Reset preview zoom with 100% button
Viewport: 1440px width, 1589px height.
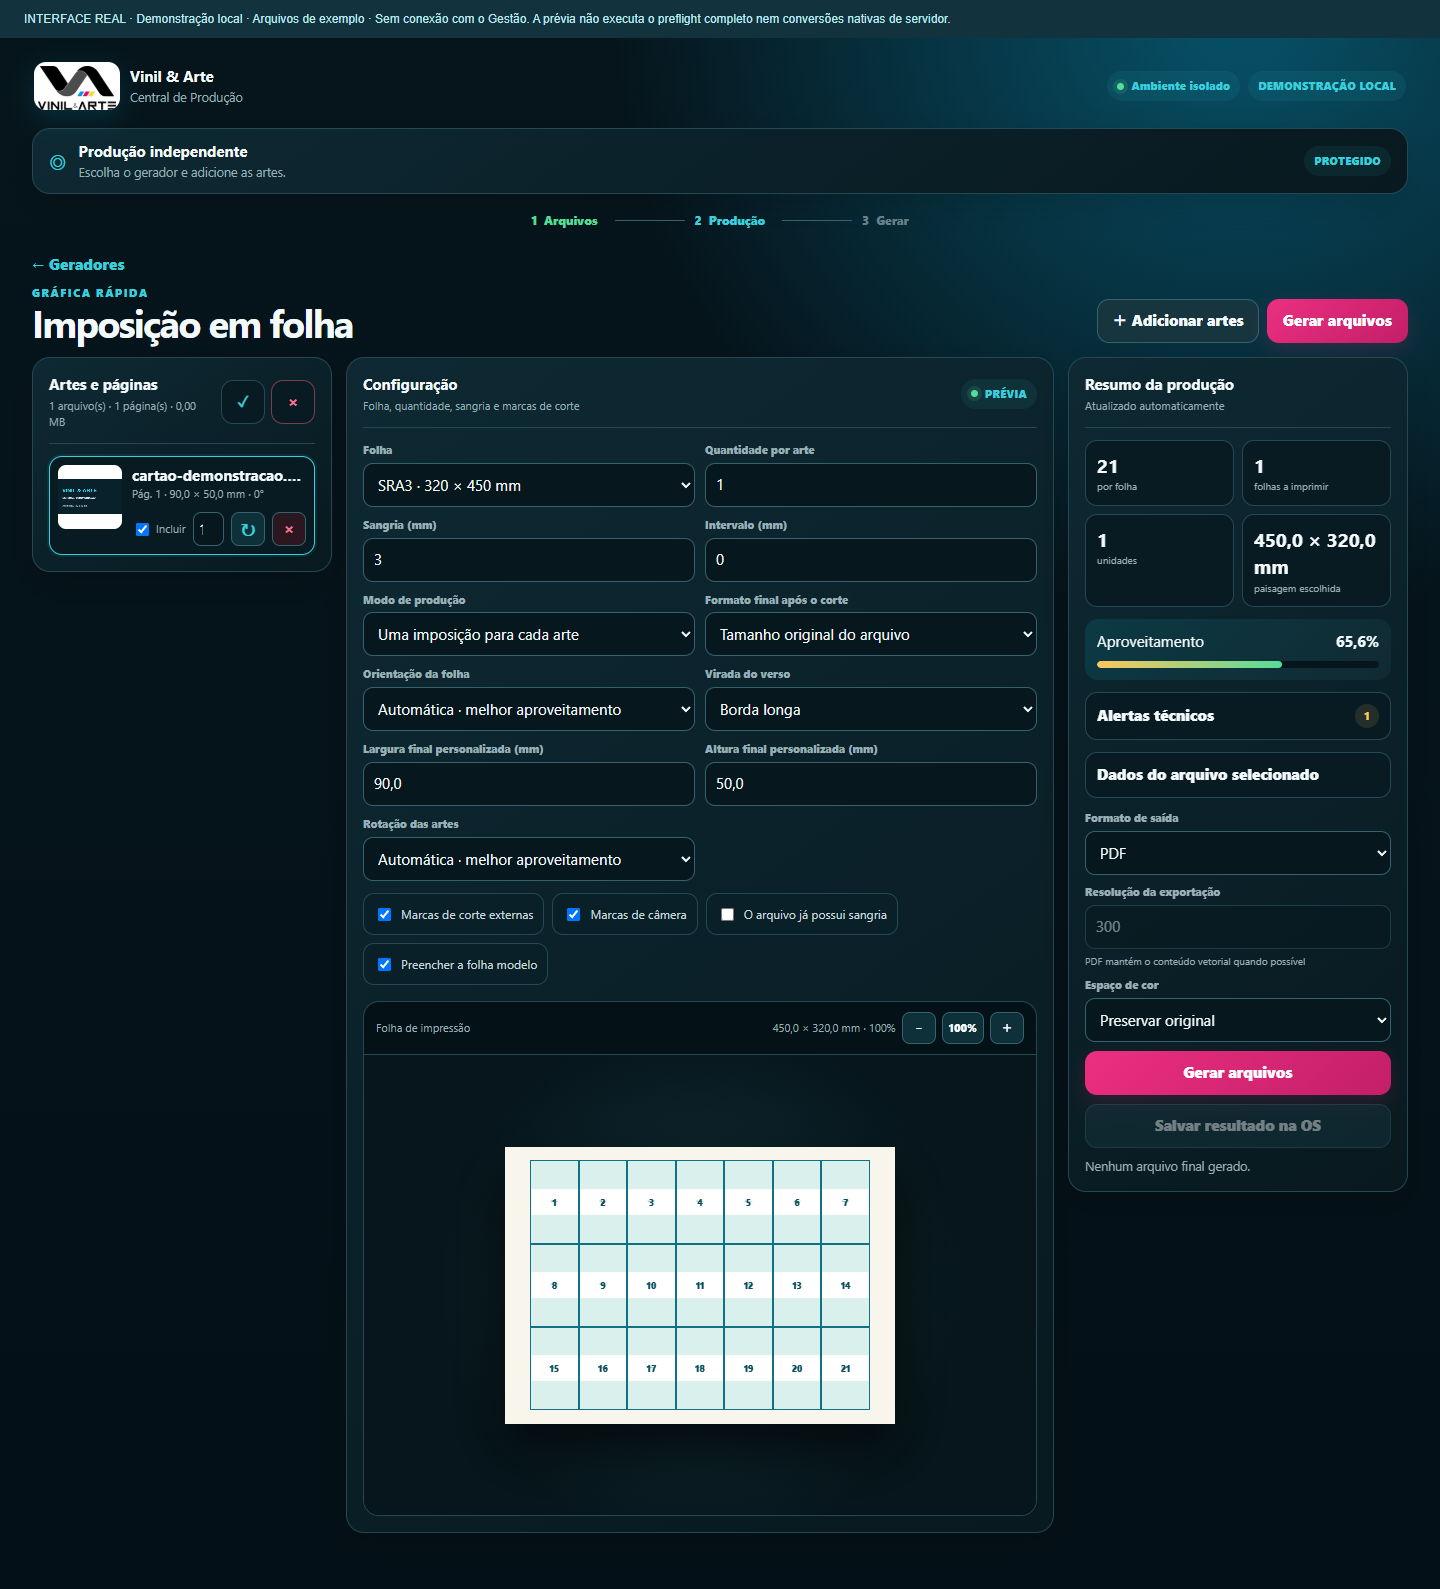click(963, 1028)
